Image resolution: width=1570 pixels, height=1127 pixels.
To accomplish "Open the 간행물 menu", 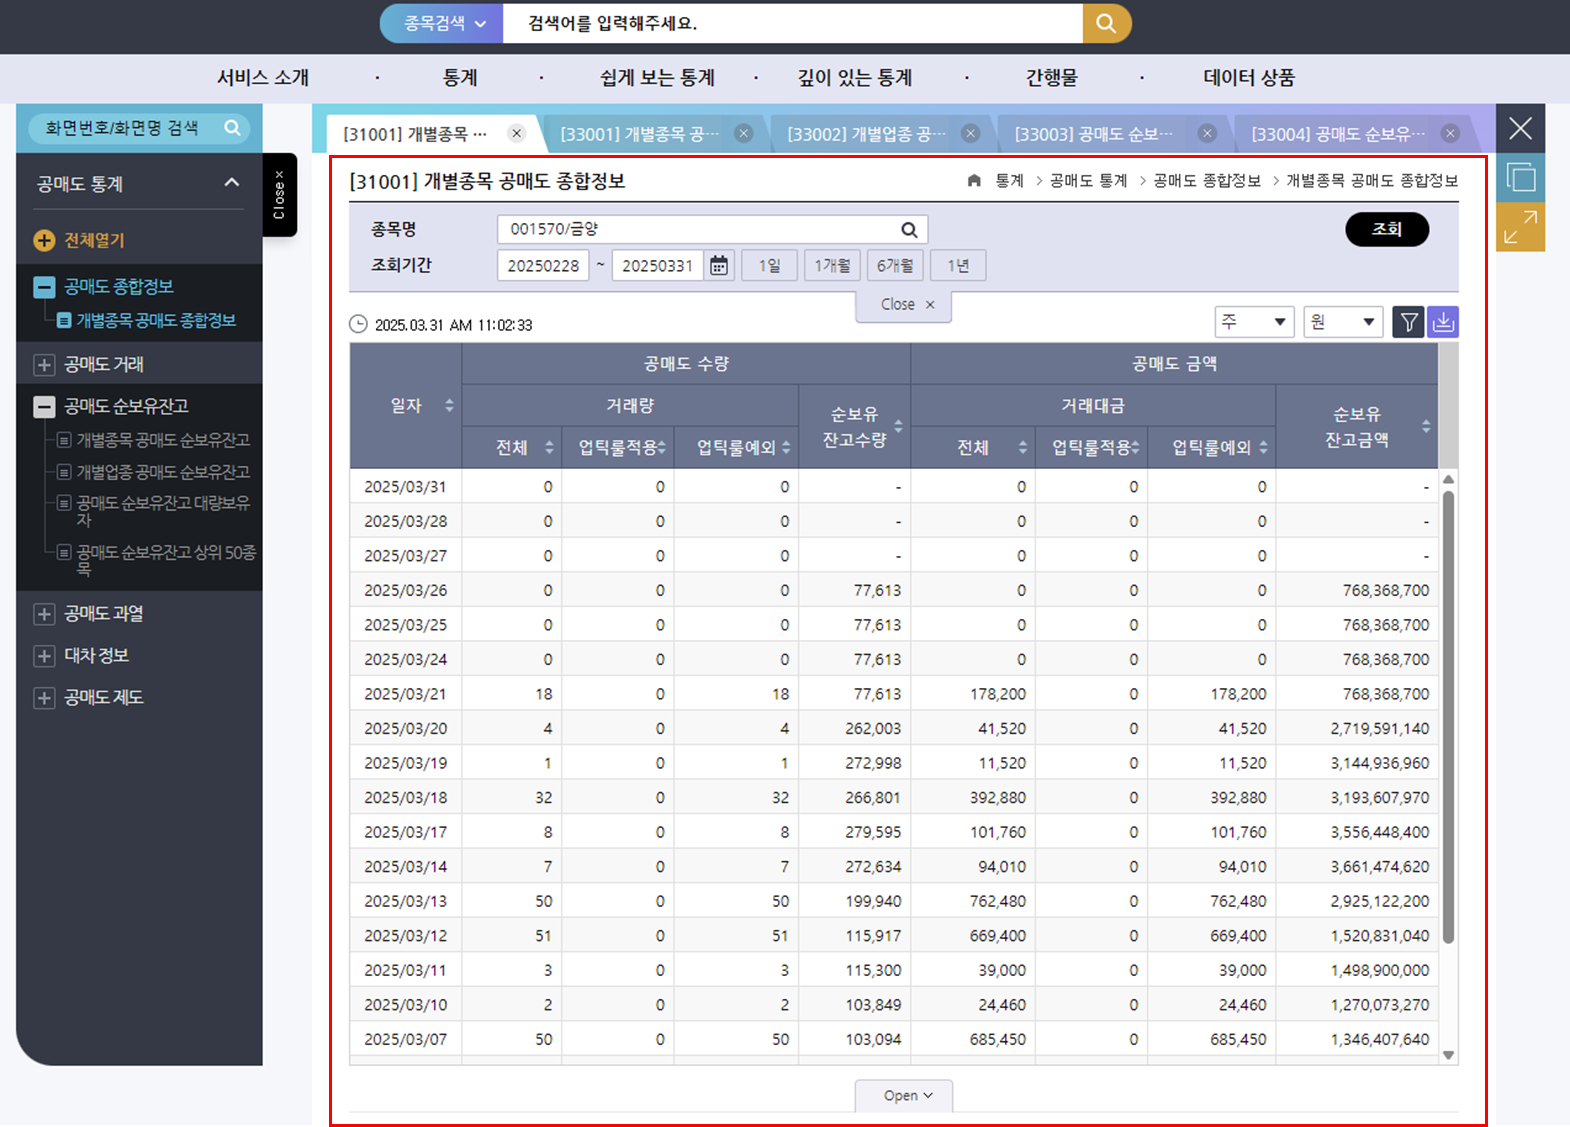I will 1052,78.
